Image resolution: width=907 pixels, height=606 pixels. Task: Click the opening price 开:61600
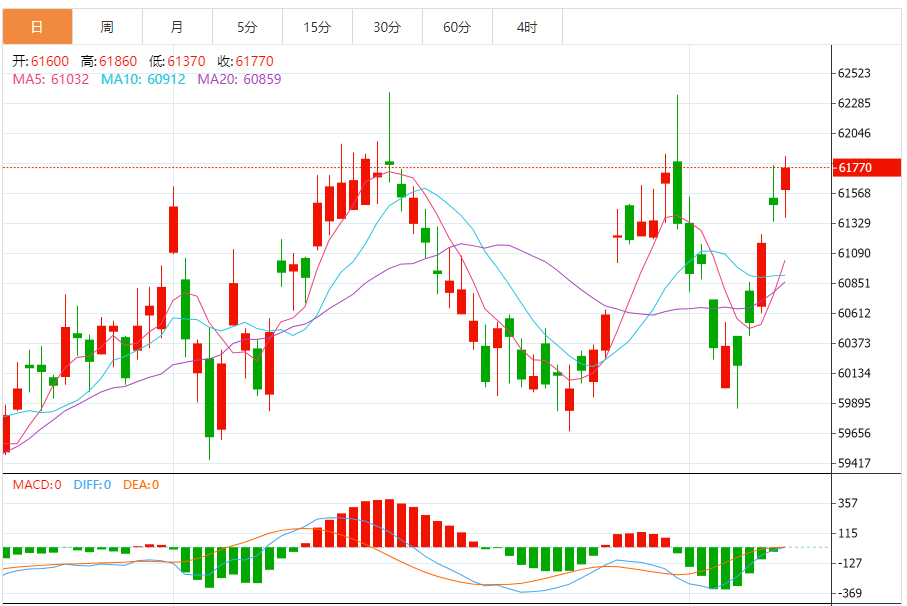[40, 61]
